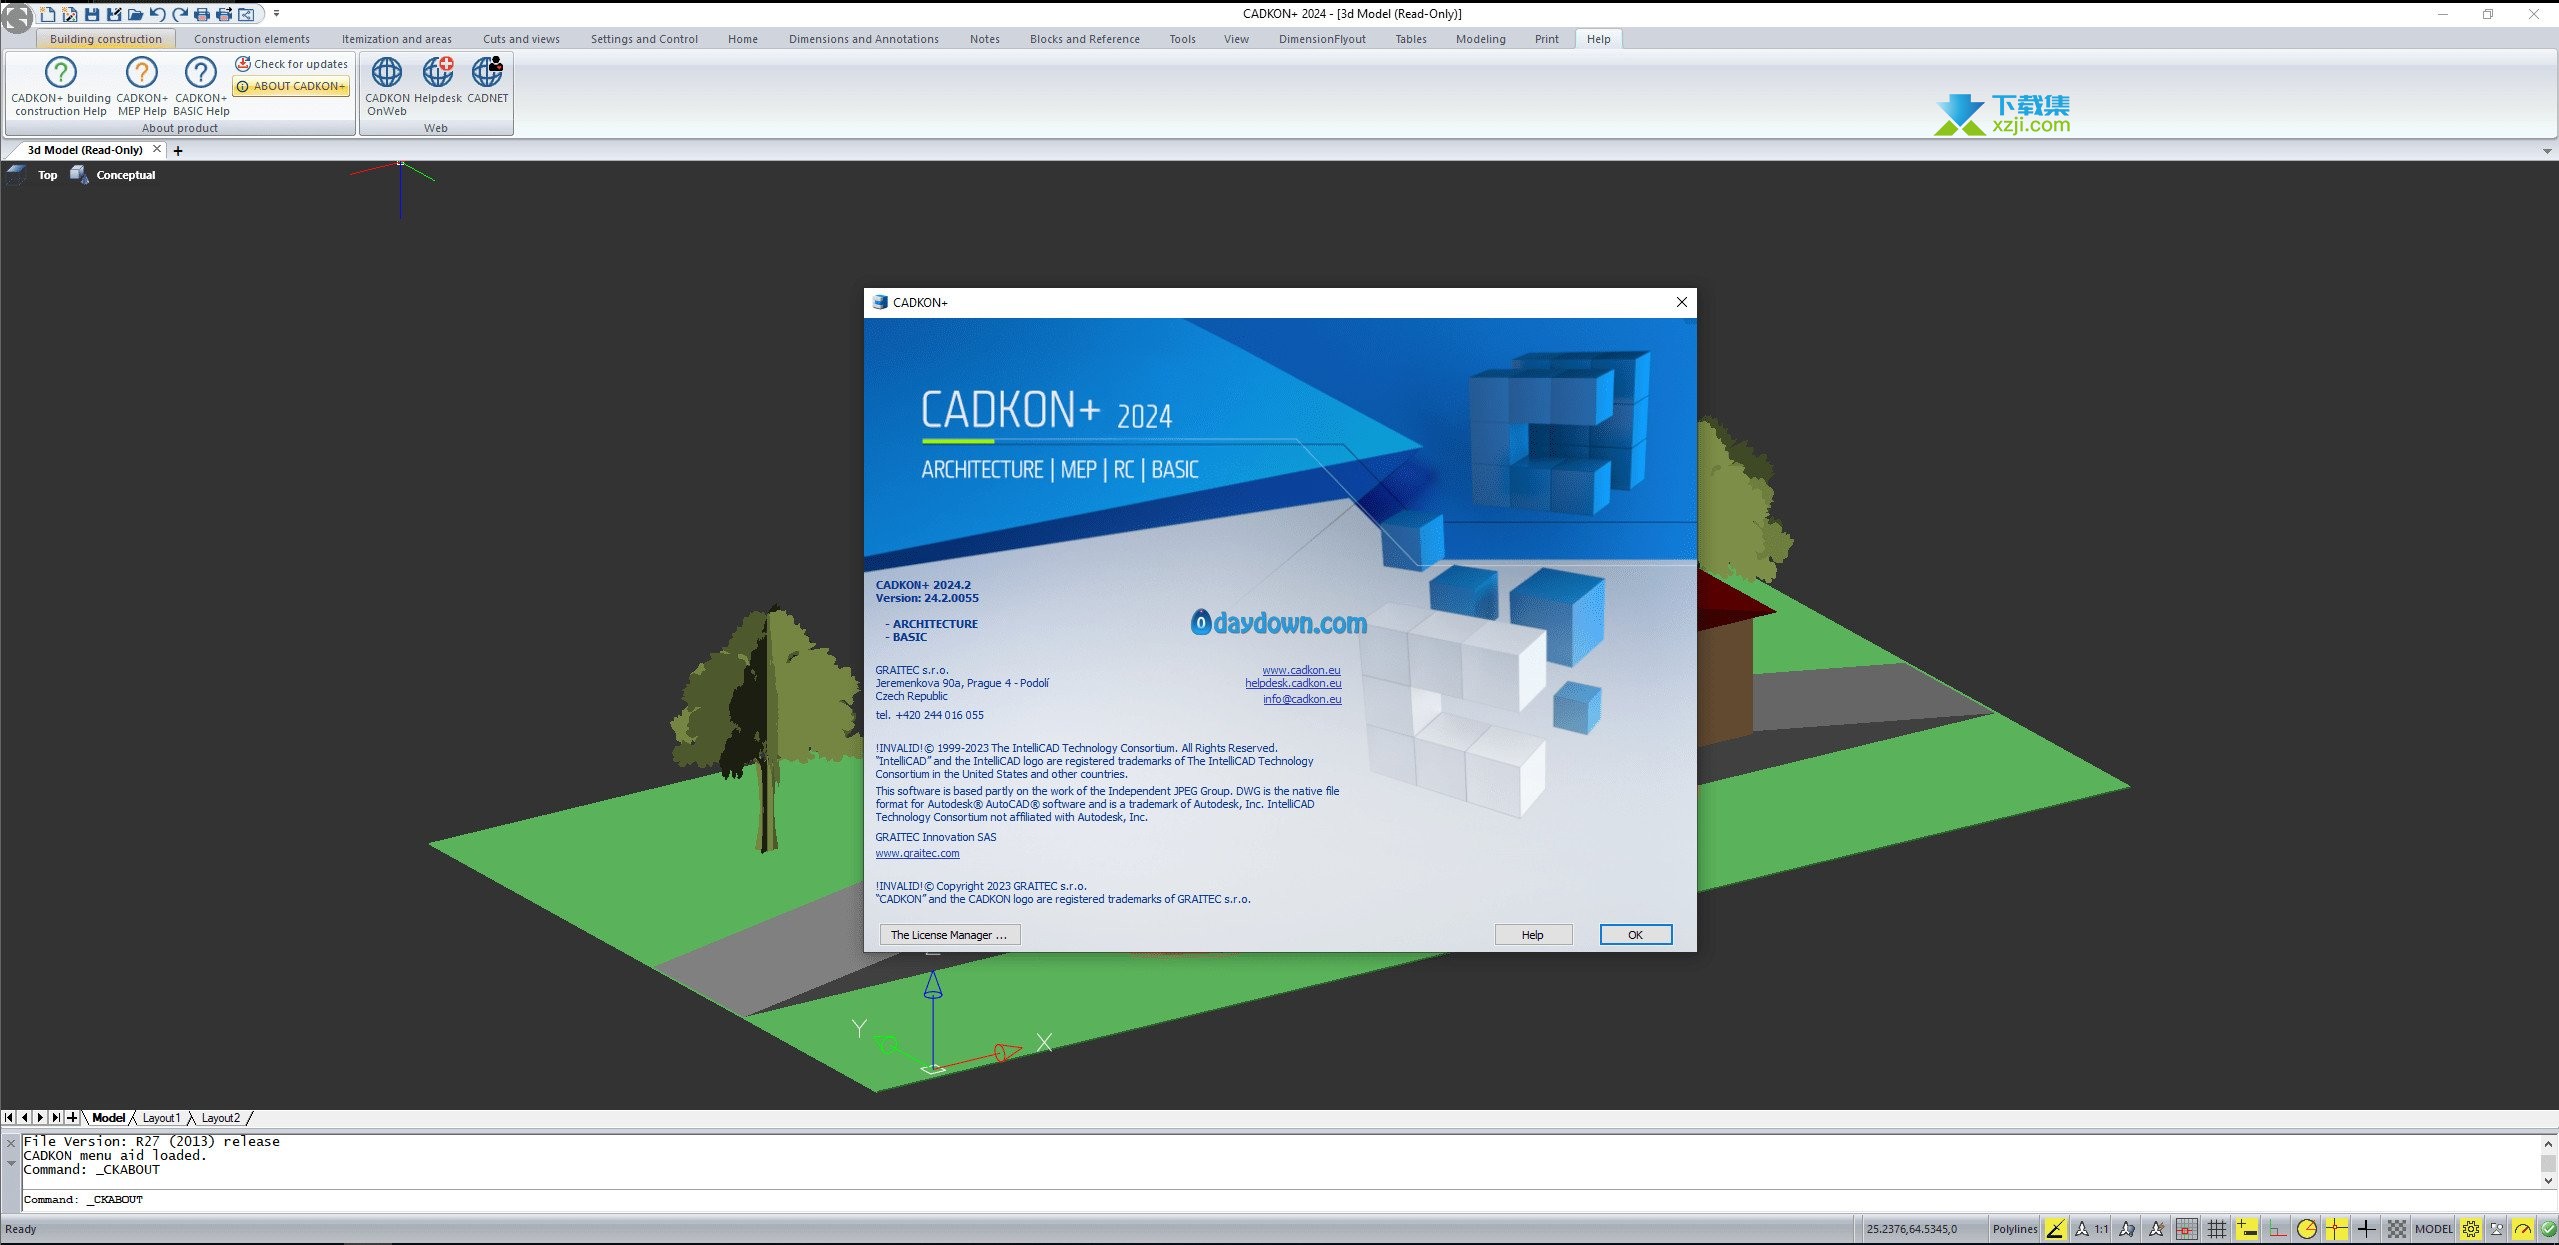
Task: Toggle Entity snap crosshair-square icon
Action: click(x=2337, y=1229)
